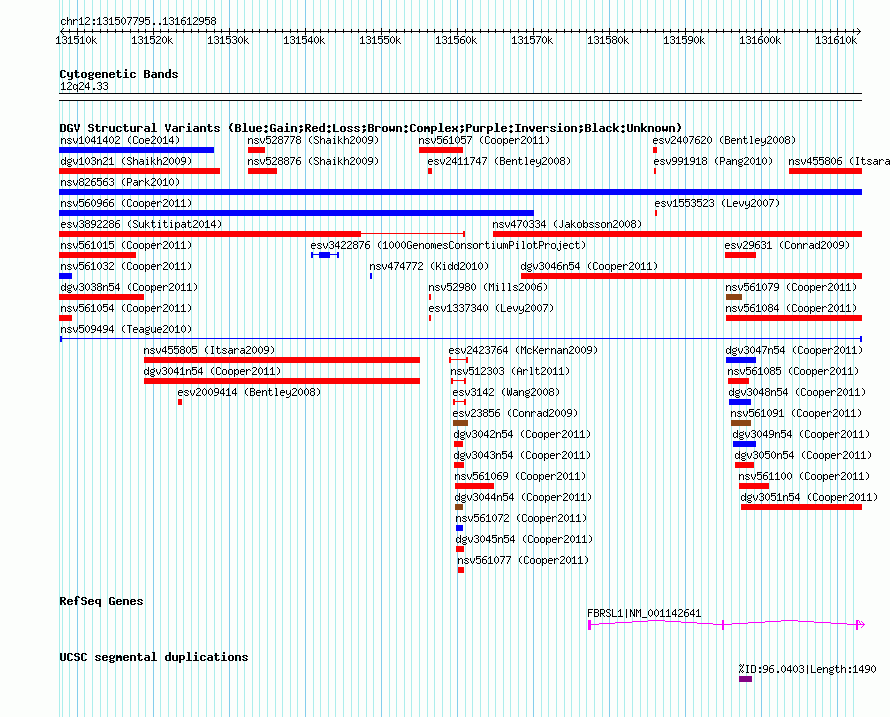Click nsv561054 (Cooper2011) label
890x717 pixels.
(x=126, y=308)
